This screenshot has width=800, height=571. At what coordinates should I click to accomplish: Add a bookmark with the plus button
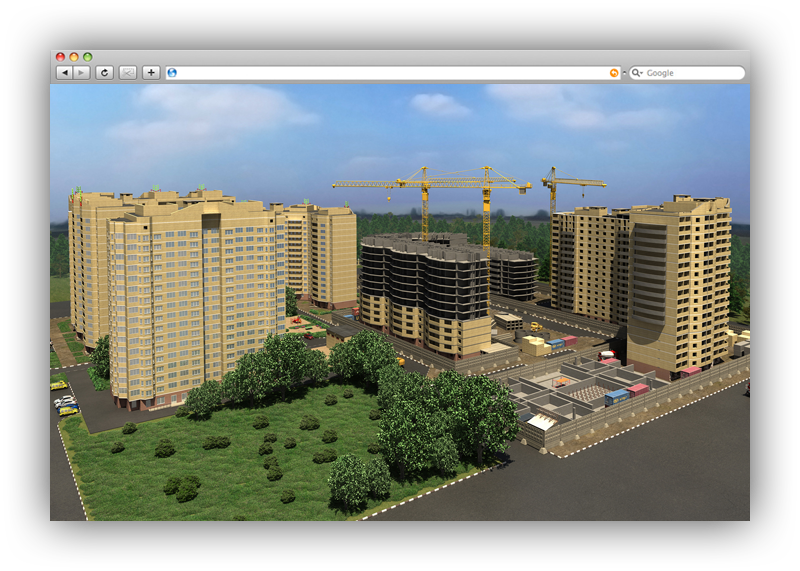tap(151, 73)
